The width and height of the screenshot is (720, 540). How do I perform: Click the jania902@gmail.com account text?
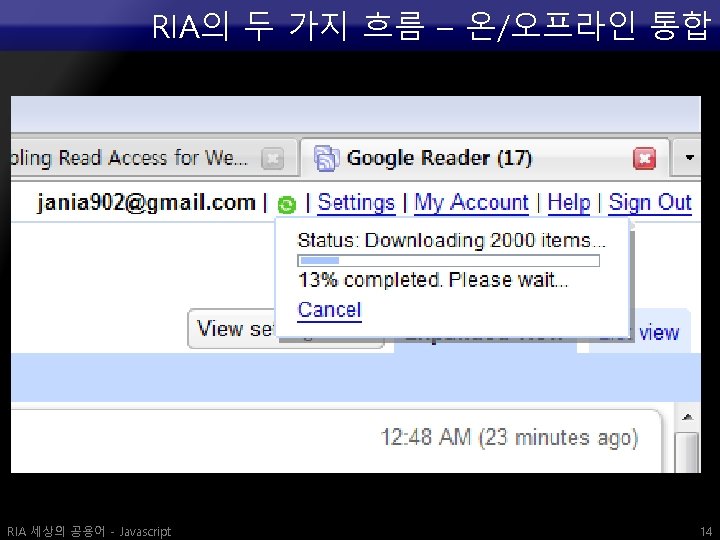tap(146, 202)
